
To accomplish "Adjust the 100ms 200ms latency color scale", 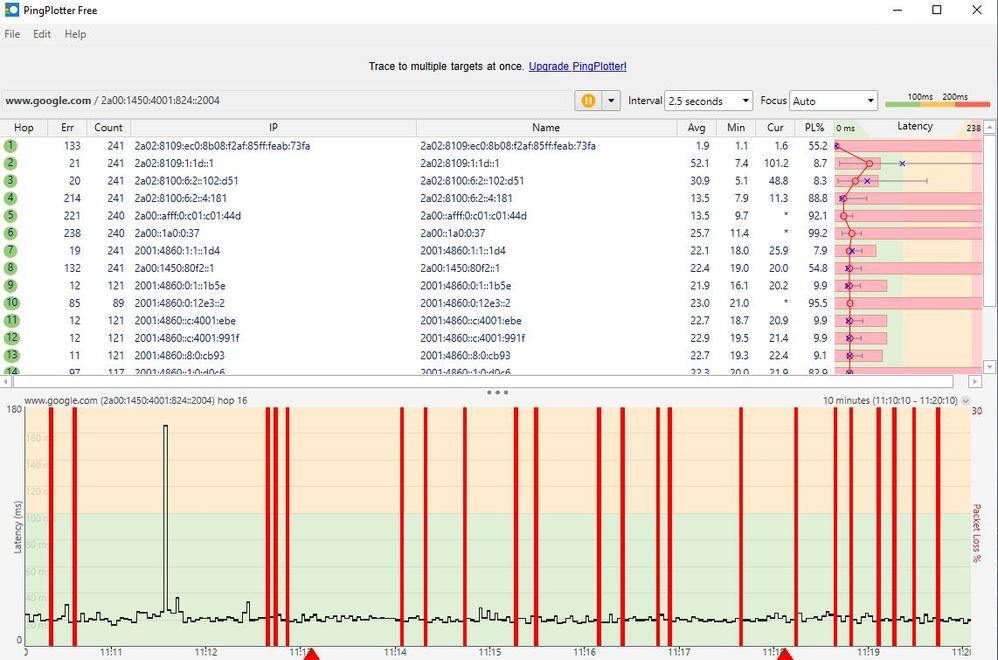I will [937, 100].
